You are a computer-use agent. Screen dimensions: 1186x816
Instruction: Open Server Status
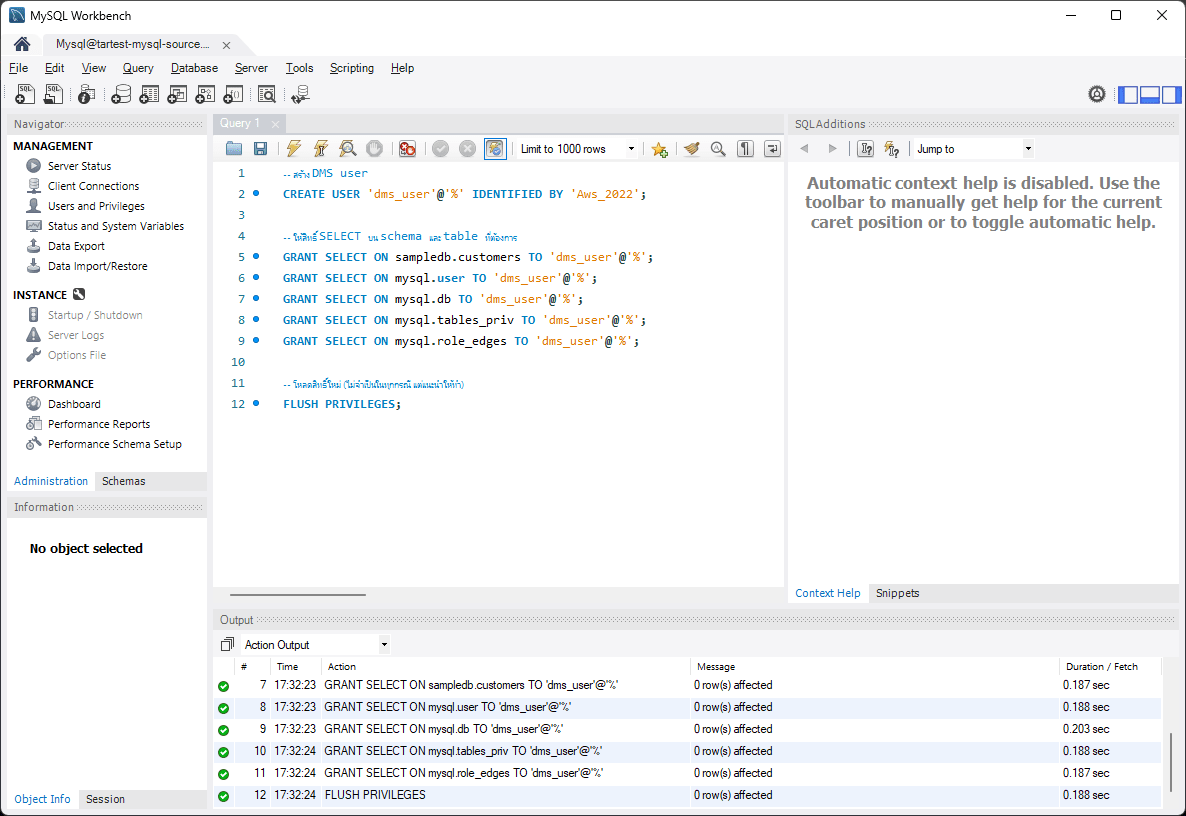[79, 166]
